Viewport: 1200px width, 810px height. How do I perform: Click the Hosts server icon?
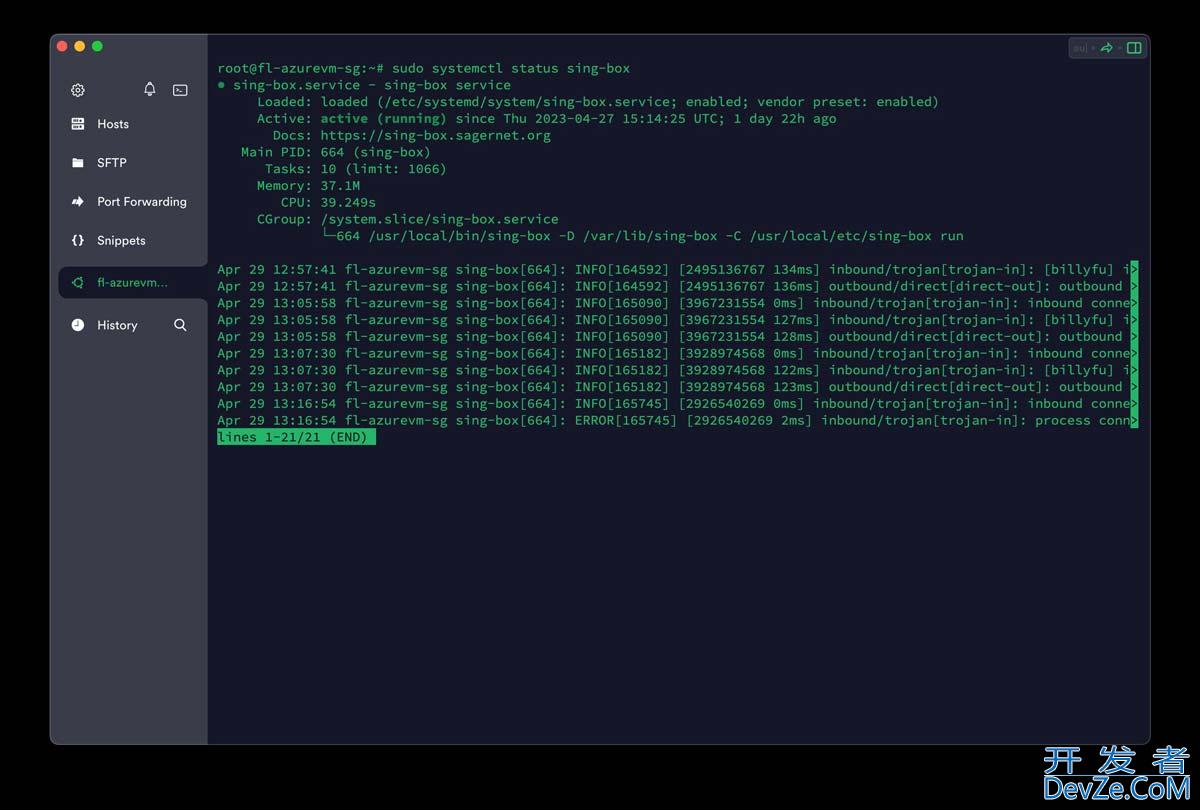[x=78, y=124]
